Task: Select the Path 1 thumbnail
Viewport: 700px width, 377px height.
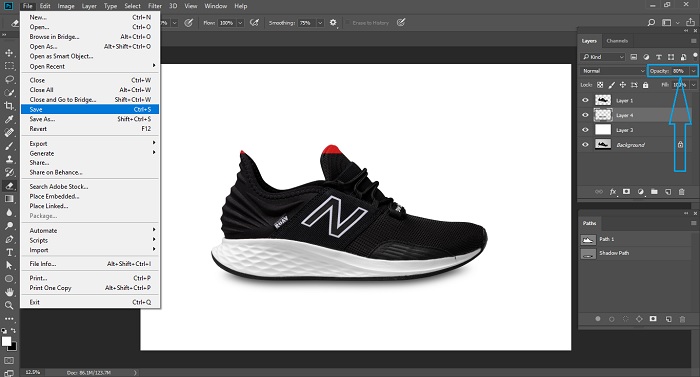Action: (x=588, y=240)
